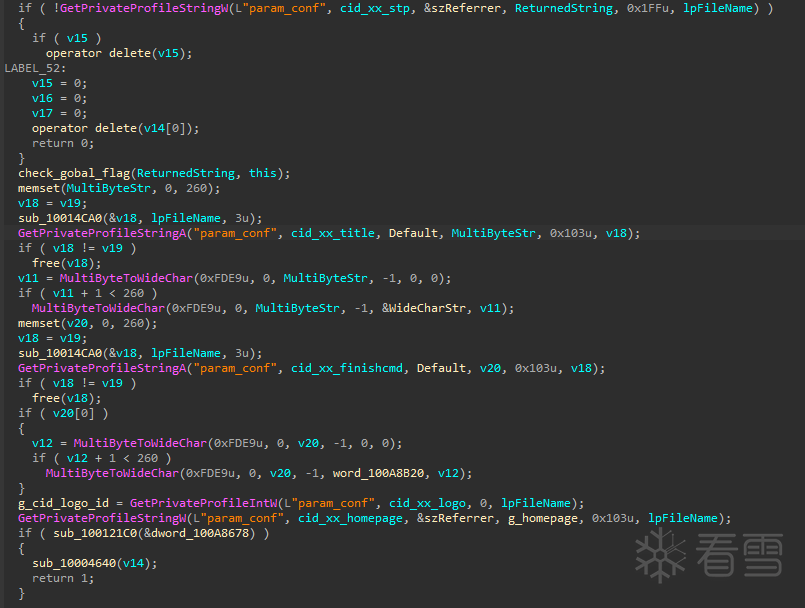Click the 'v15 = 0;' assignment

(x=60, y=83)
